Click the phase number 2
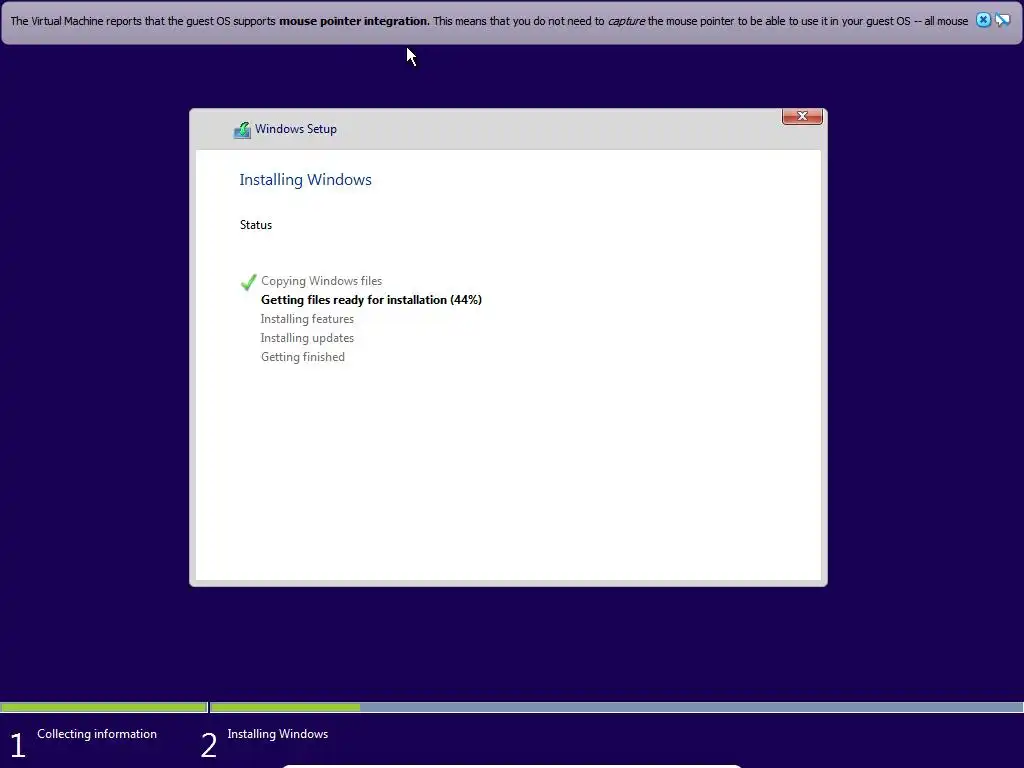Screen dimensions: 1024x768 208,746
